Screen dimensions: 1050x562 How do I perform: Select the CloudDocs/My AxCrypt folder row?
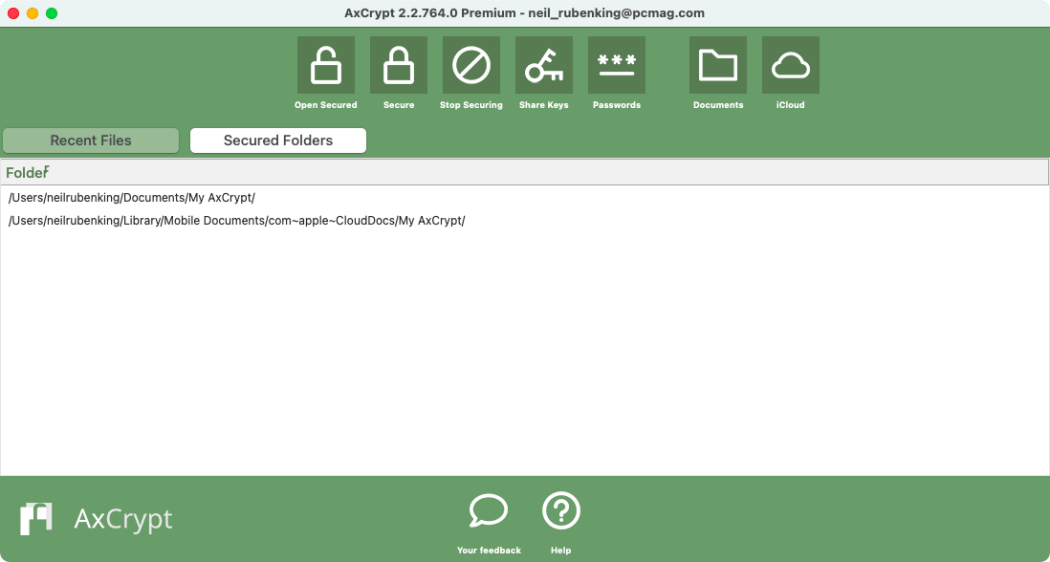pos(524,220)
